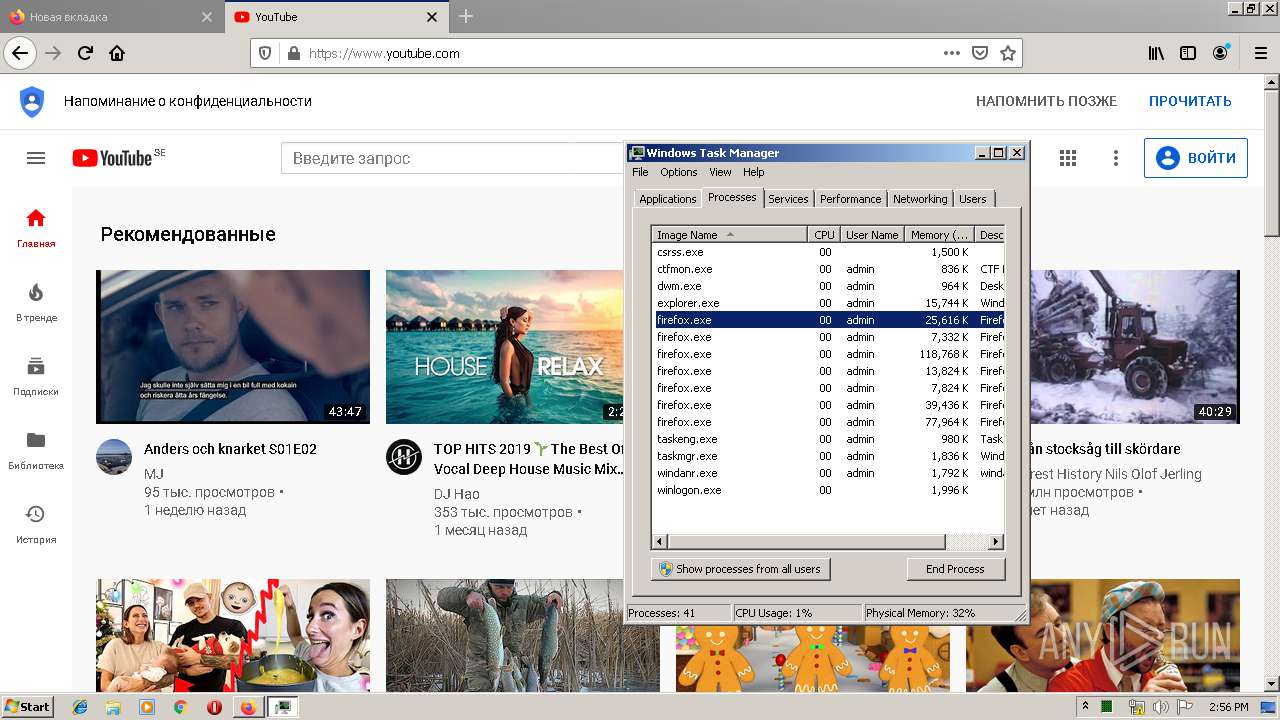Click the tracking protection shield icon
1280x720 pixels.
point(265,53)
